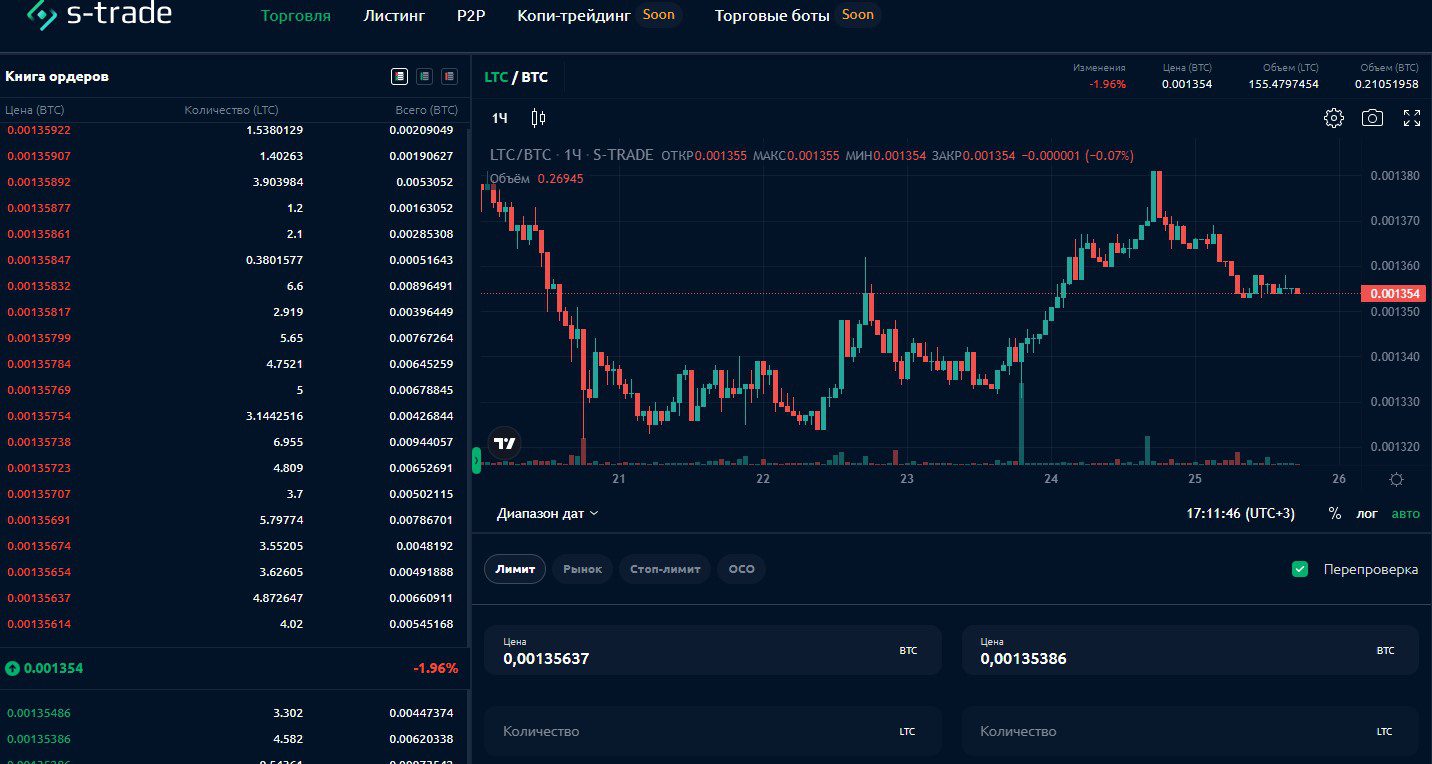1432x764 pixels.
Task: Open the 1Ч timeframe selector
Action: (499, 118)
